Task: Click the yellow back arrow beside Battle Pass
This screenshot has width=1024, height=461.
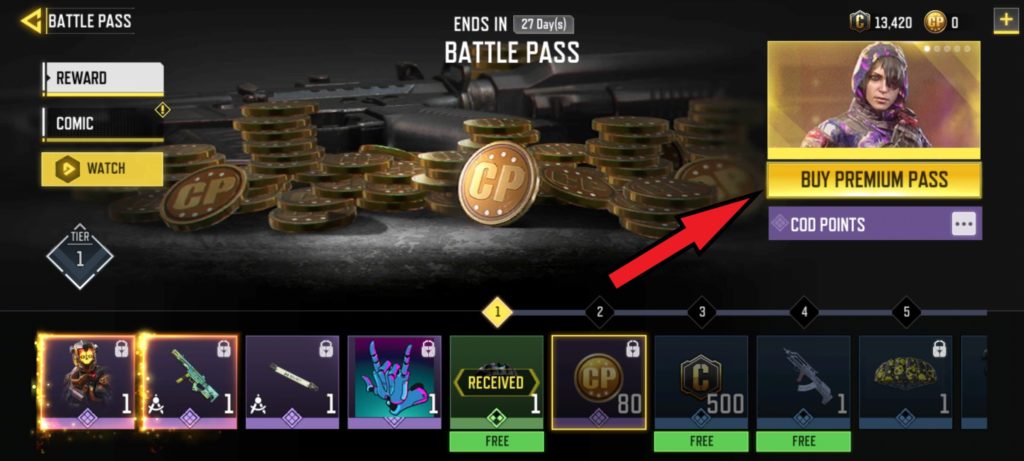Action: coord(31,21)
